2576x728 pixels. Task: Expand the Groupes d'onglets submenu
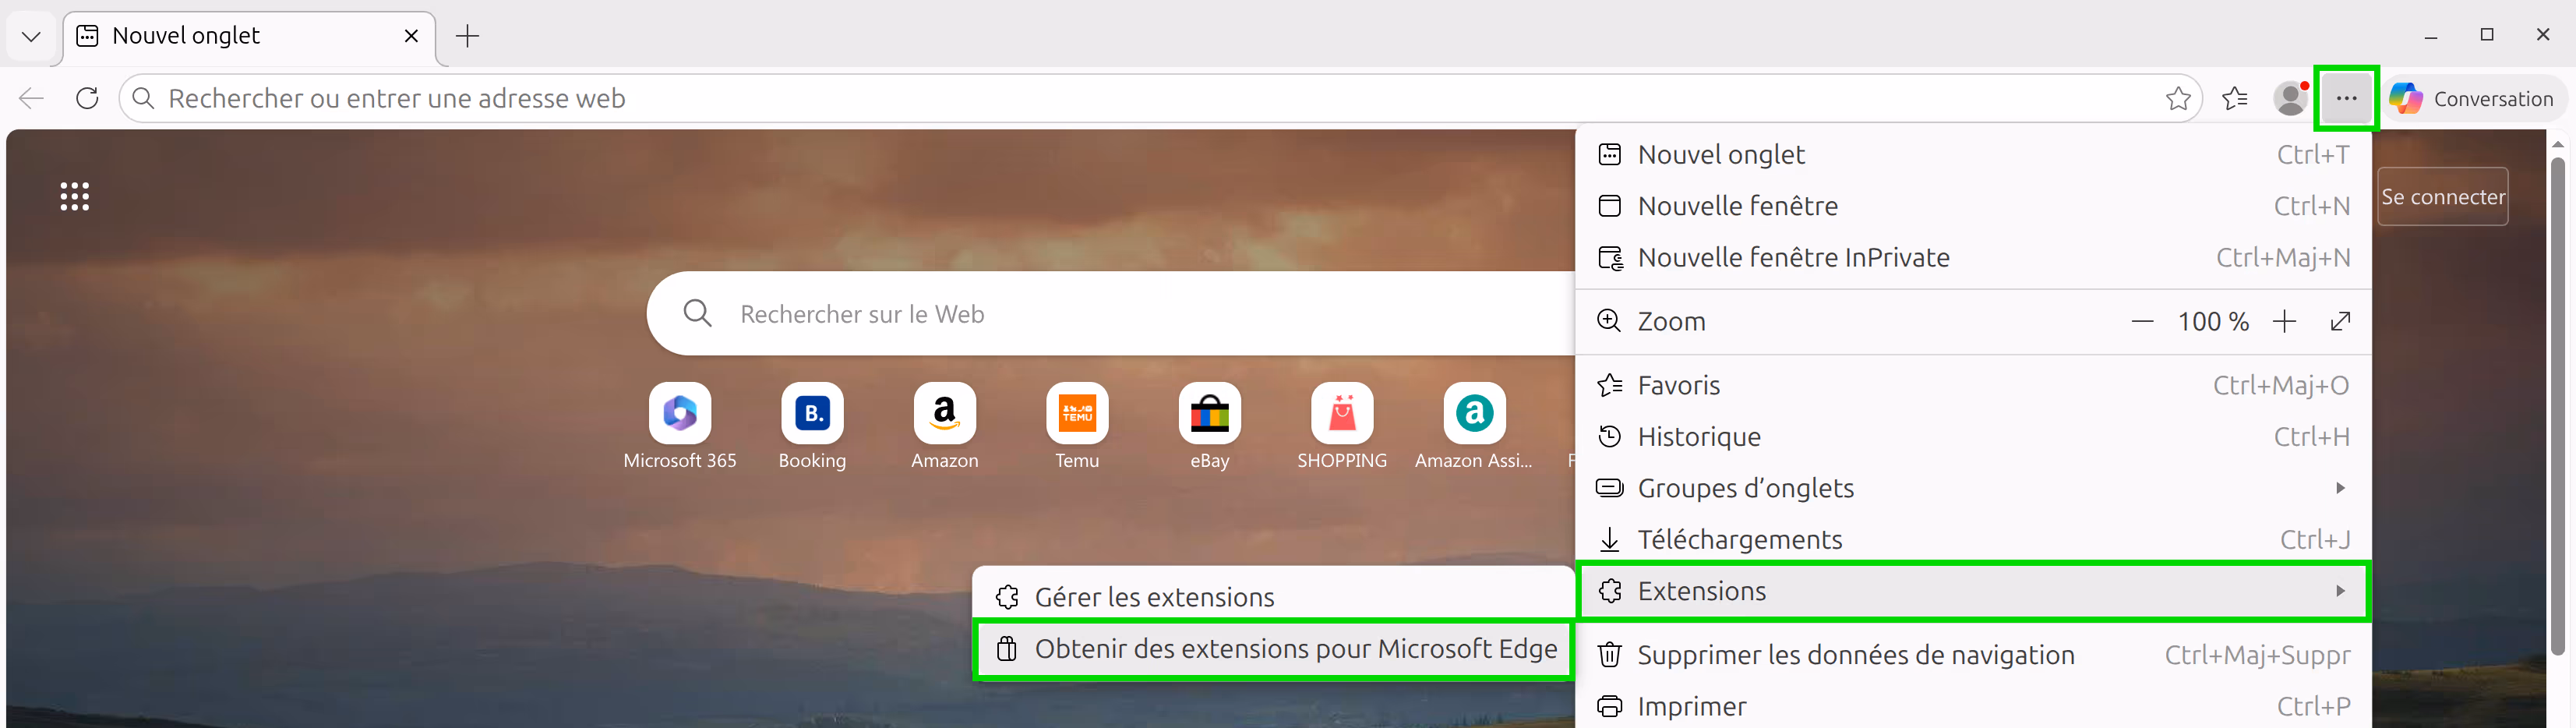1972,488
